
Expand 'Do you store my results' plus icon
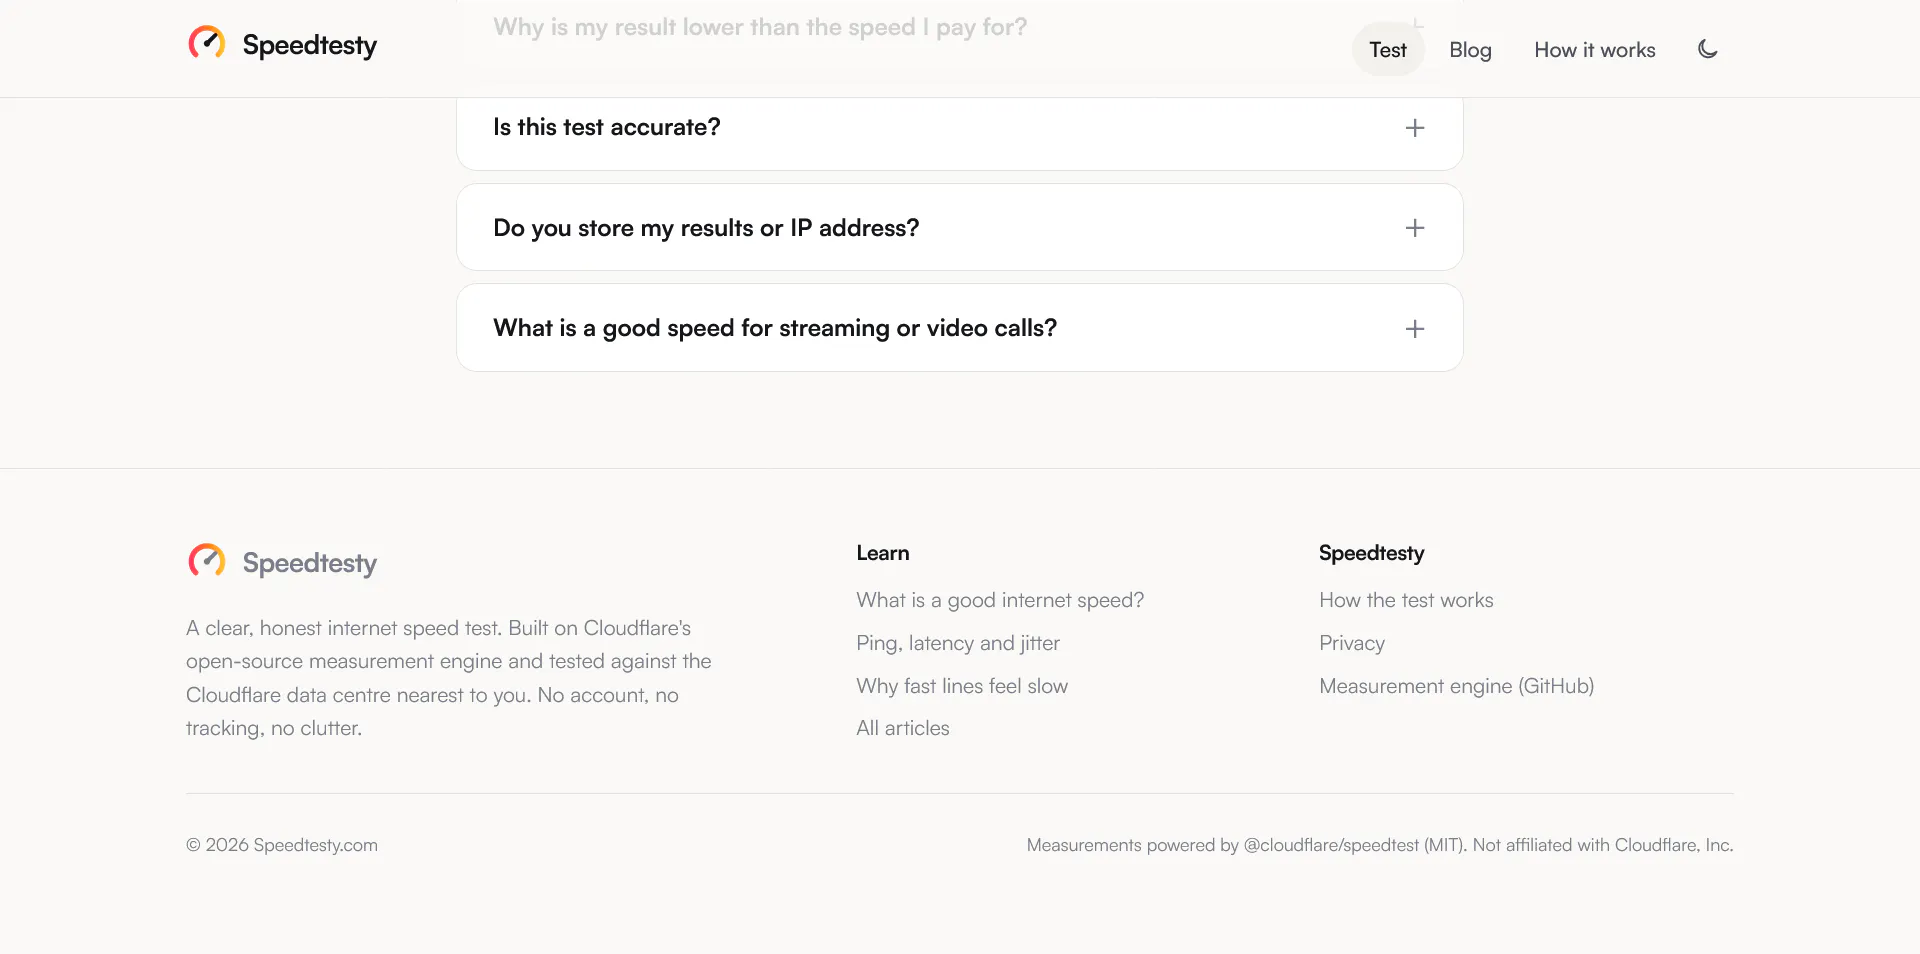click(1415, 228)
